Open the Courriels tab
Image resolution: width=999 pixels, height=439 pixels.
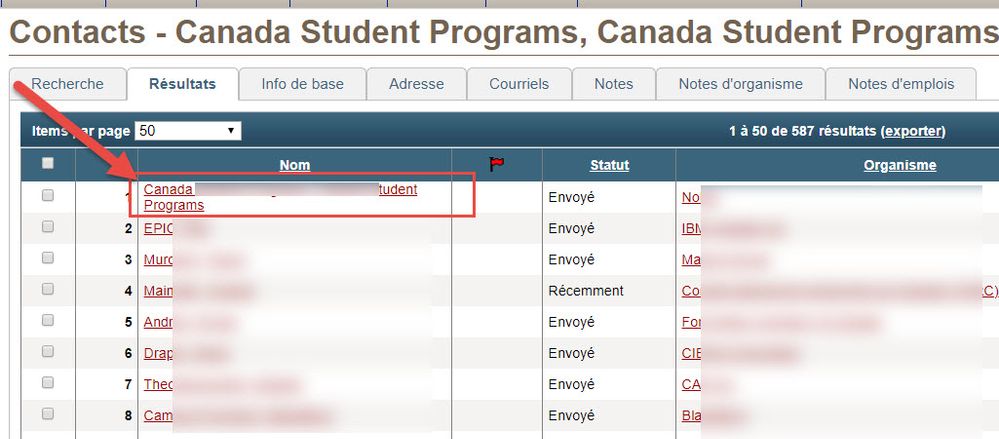point(519,84)
